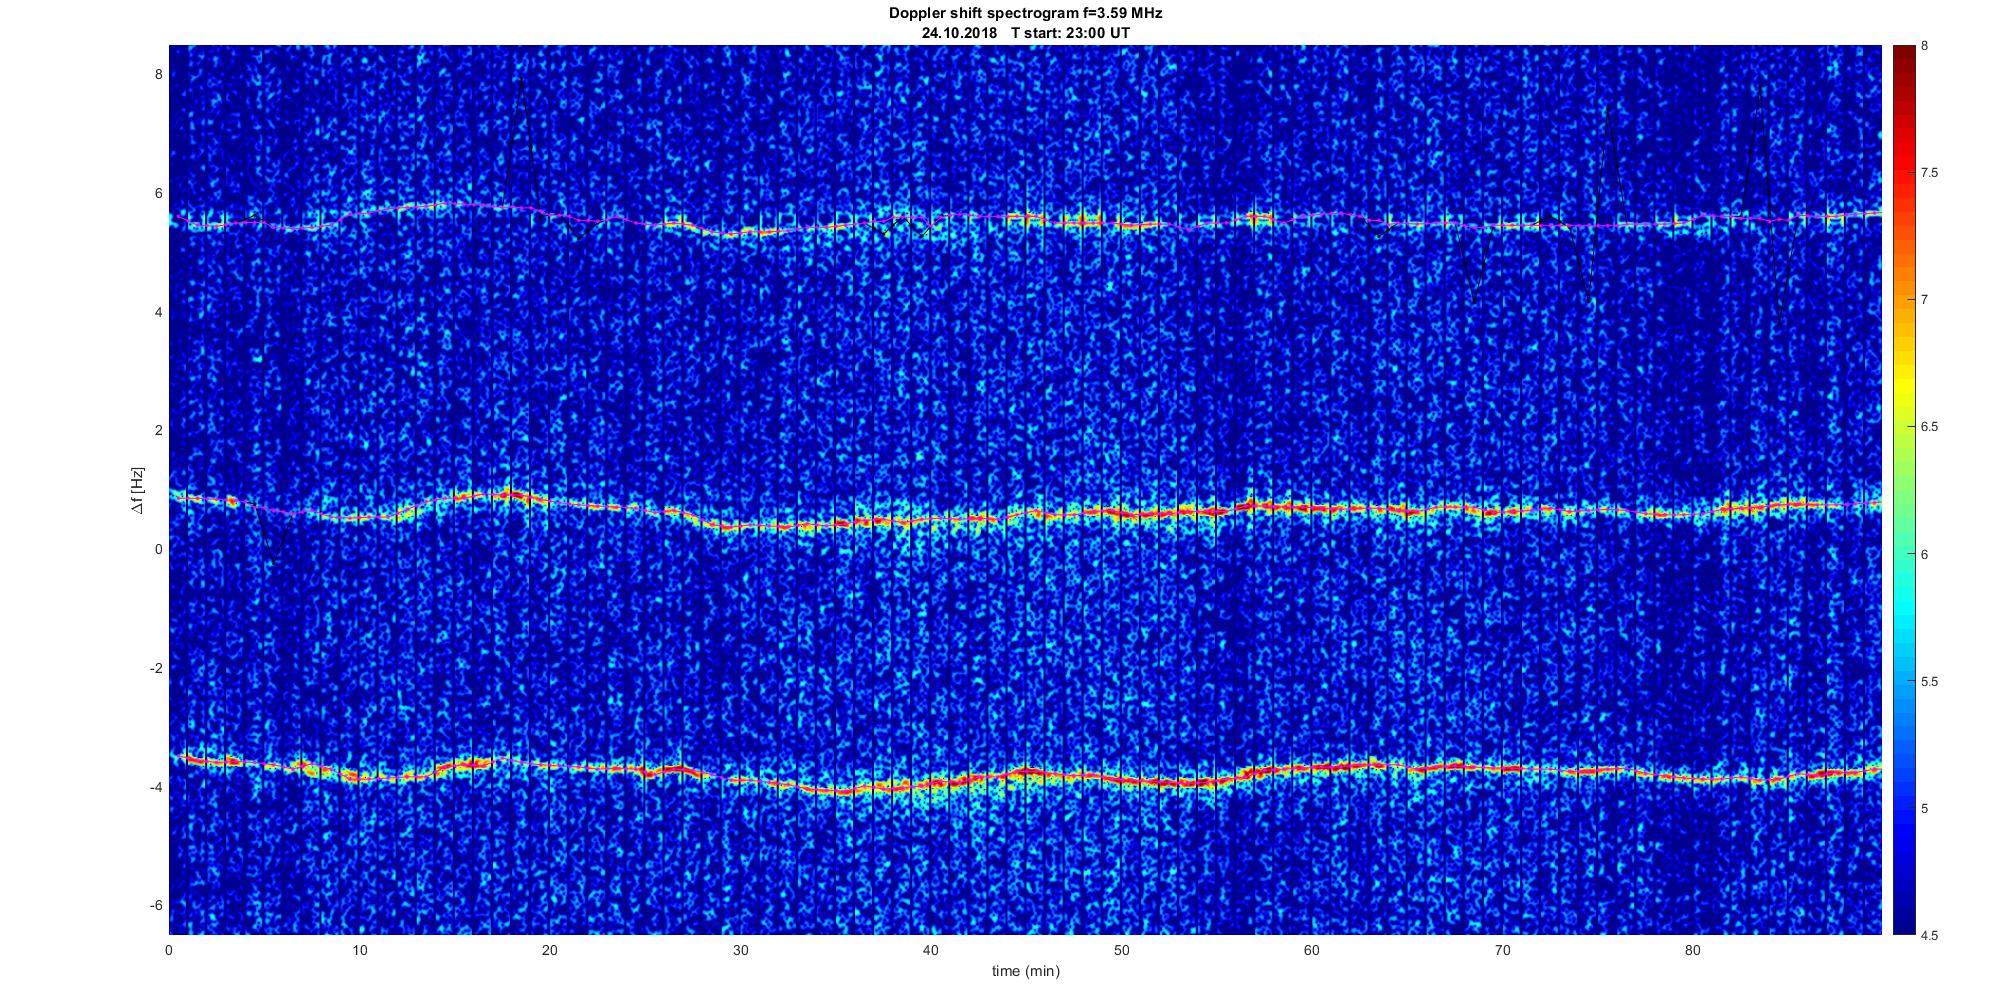Click the y-axis tick label "-2"
The width and height of the screenshot is (2000, 1003).
click(x=156, y=668)
